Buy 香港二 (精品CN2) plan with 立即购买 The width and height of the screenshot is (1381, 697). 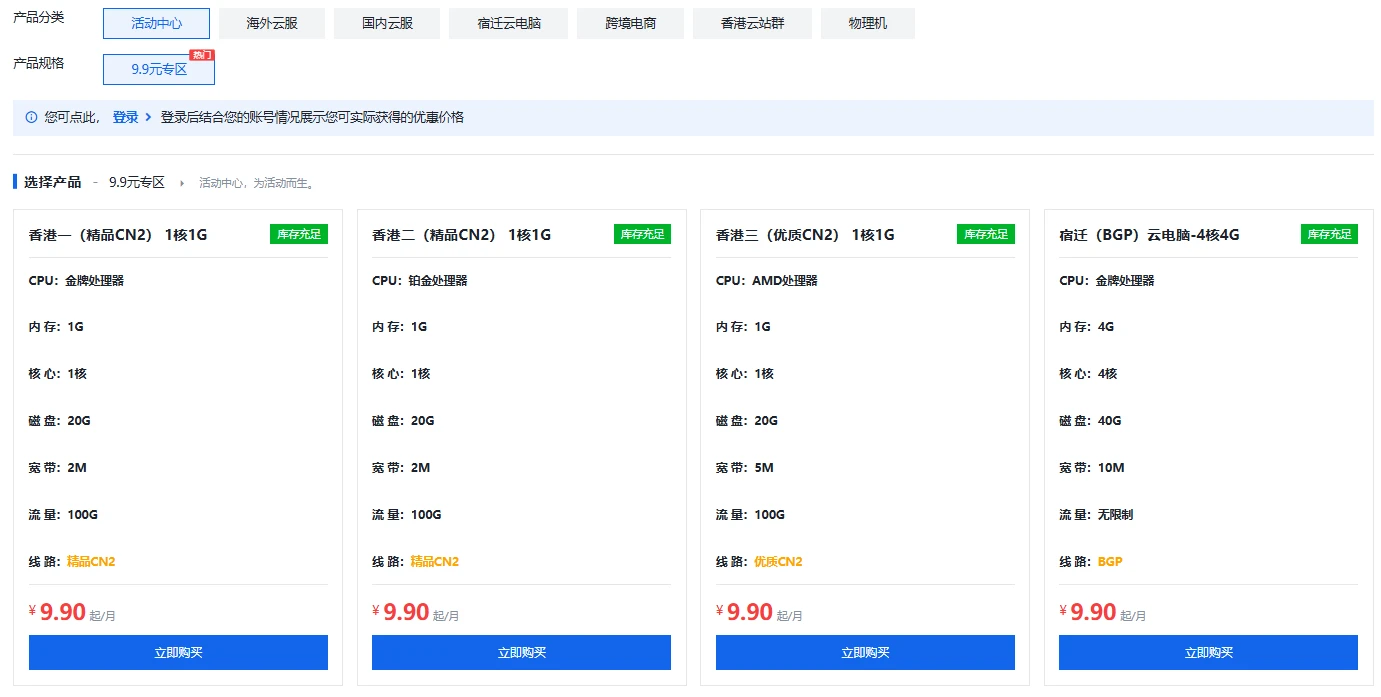coord(521,652)
